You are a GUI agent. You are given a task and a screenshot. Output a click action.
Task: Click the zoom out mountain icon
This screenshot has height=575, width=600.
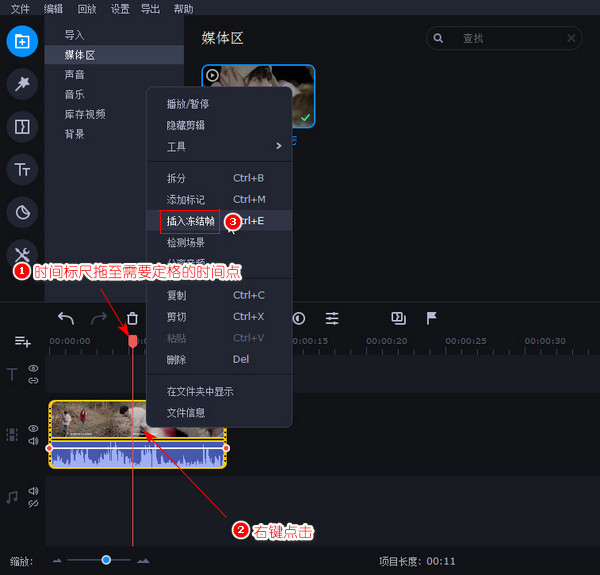(57, 561)
